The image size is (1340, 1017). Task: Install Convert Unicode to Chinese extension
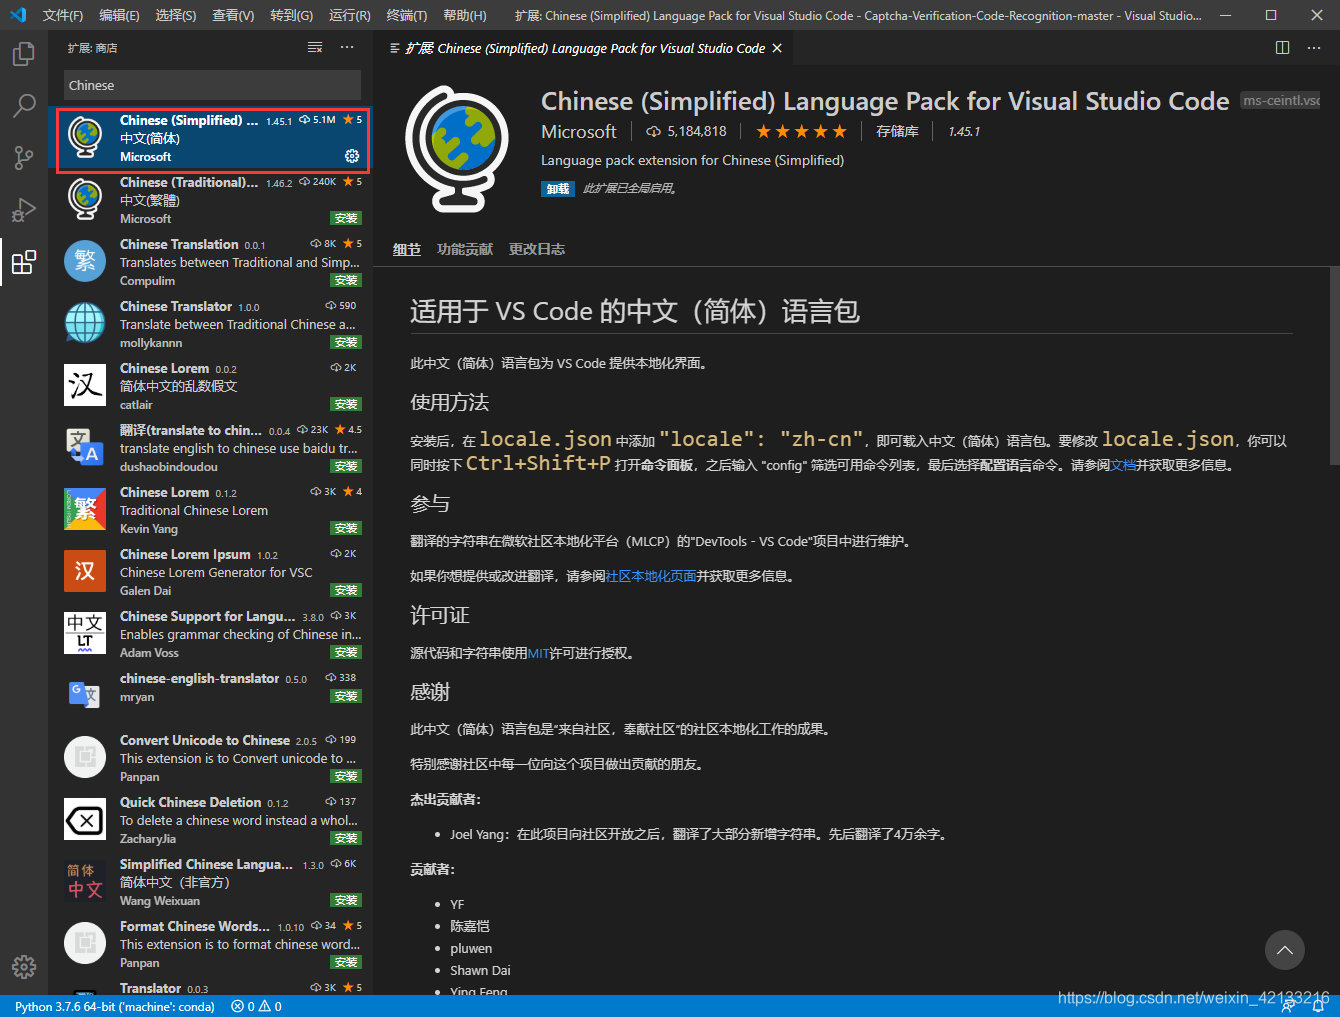(x=346, y=776)
